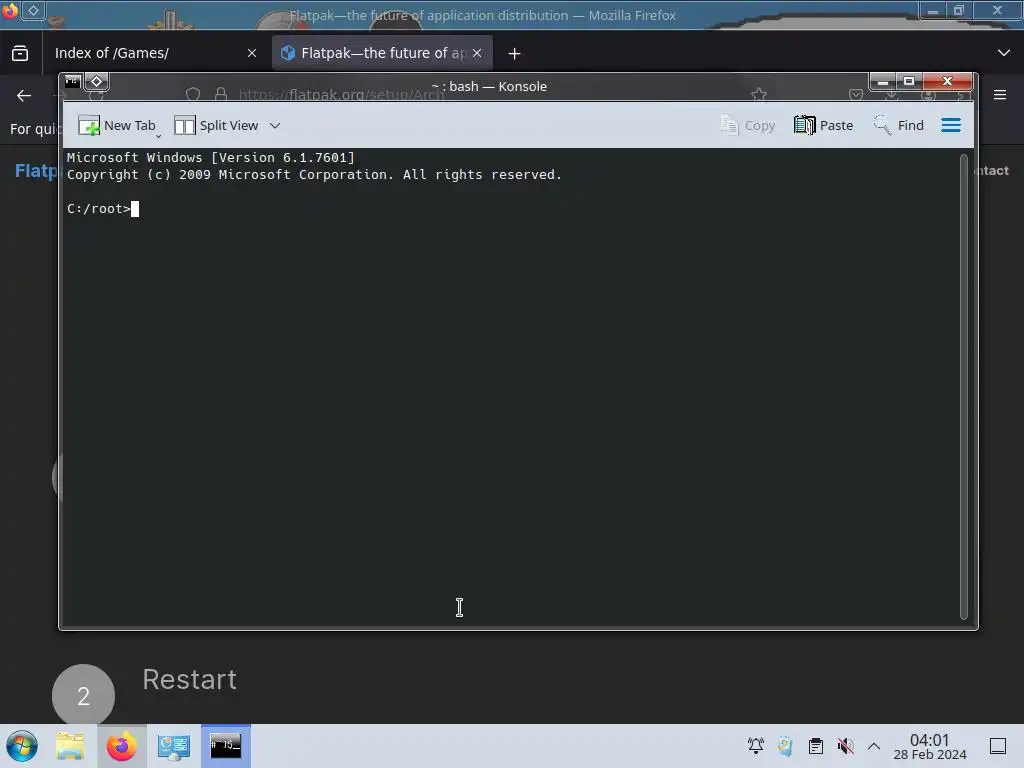Open the Konsole hamburger menu
The height and width of the screenshot is (768, 1024).
(951, 125)
